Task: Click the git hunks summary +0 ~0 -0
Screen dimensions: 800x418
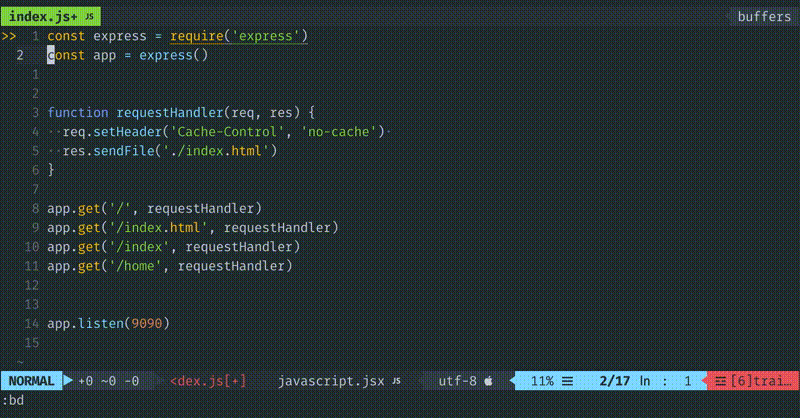Action: tap(108, 381)
